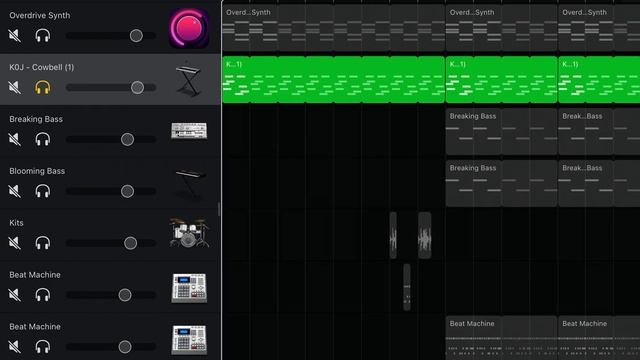Click the K0J - Cowbell volume slider knob
This screenshot has height=360, width=640.
tap(138, 87)
